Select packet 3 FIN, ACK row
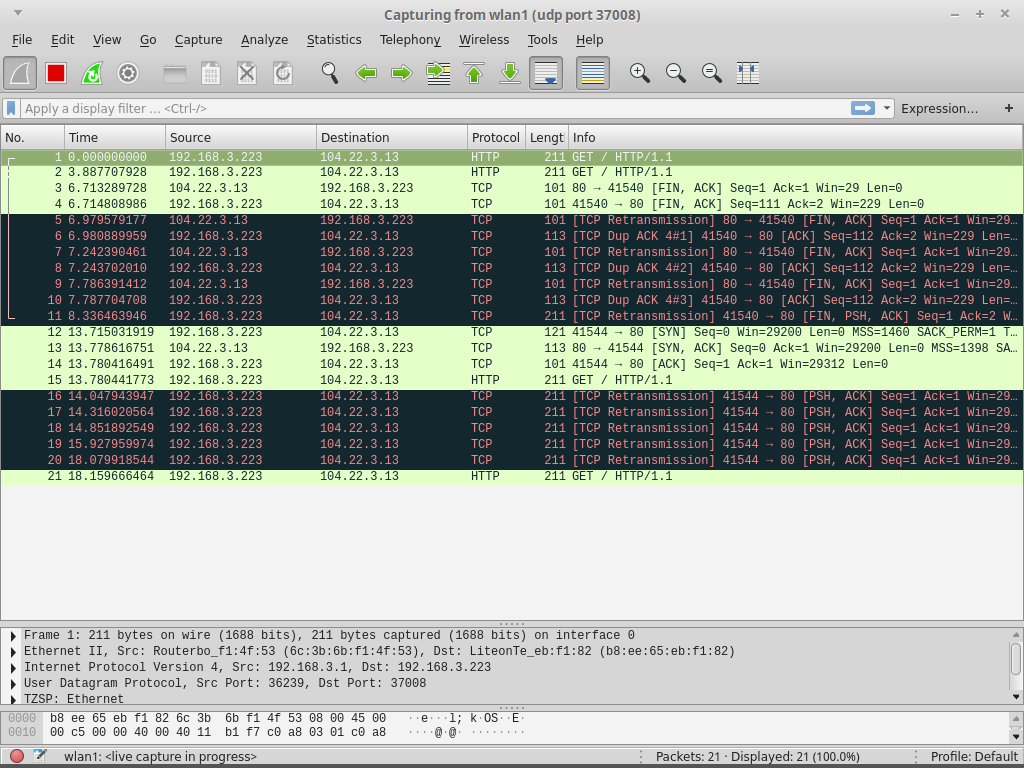Image resolution: width=1024 pixels, height=768 pixels. click(512, 188)
